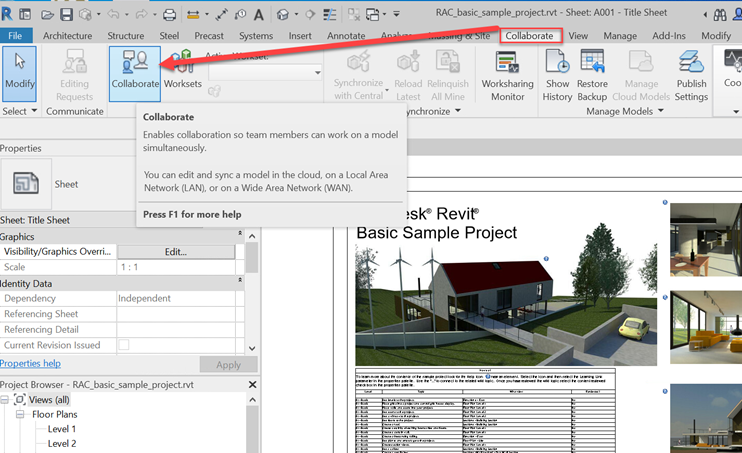Click the Switch Windows icon
Viewport: 742px width, 453px height.
coord(373,15)
